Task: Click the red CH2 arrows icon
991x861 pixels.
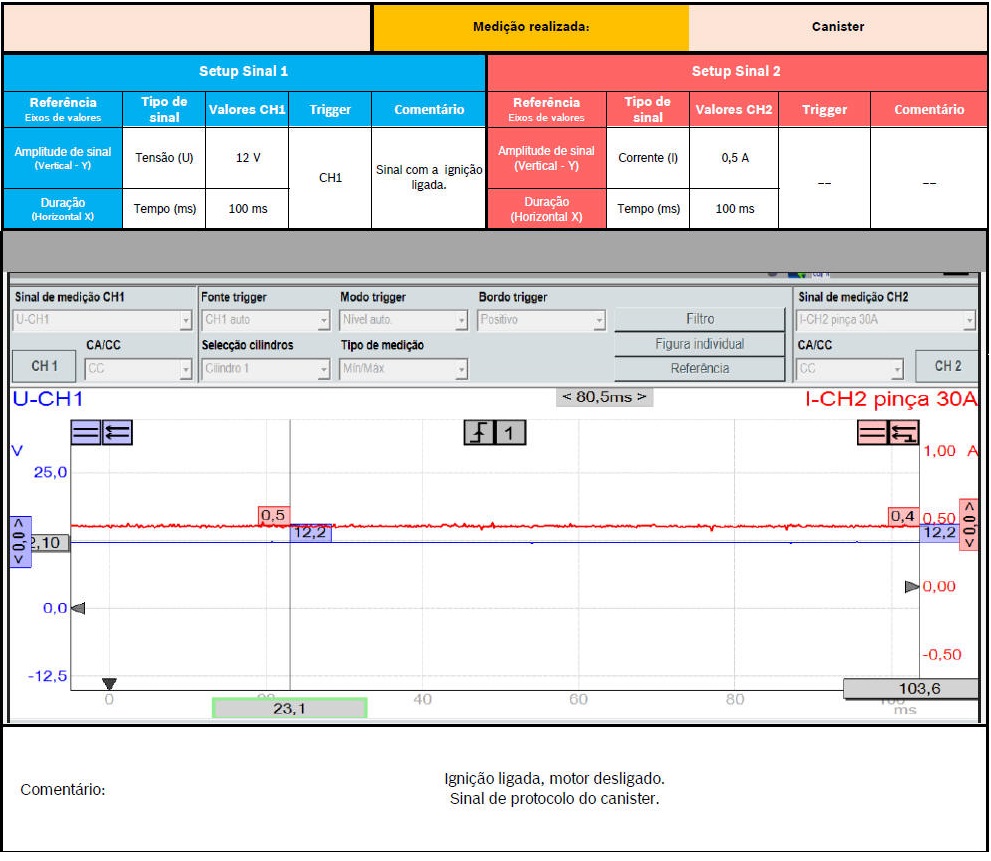Action: click(904, 432)
